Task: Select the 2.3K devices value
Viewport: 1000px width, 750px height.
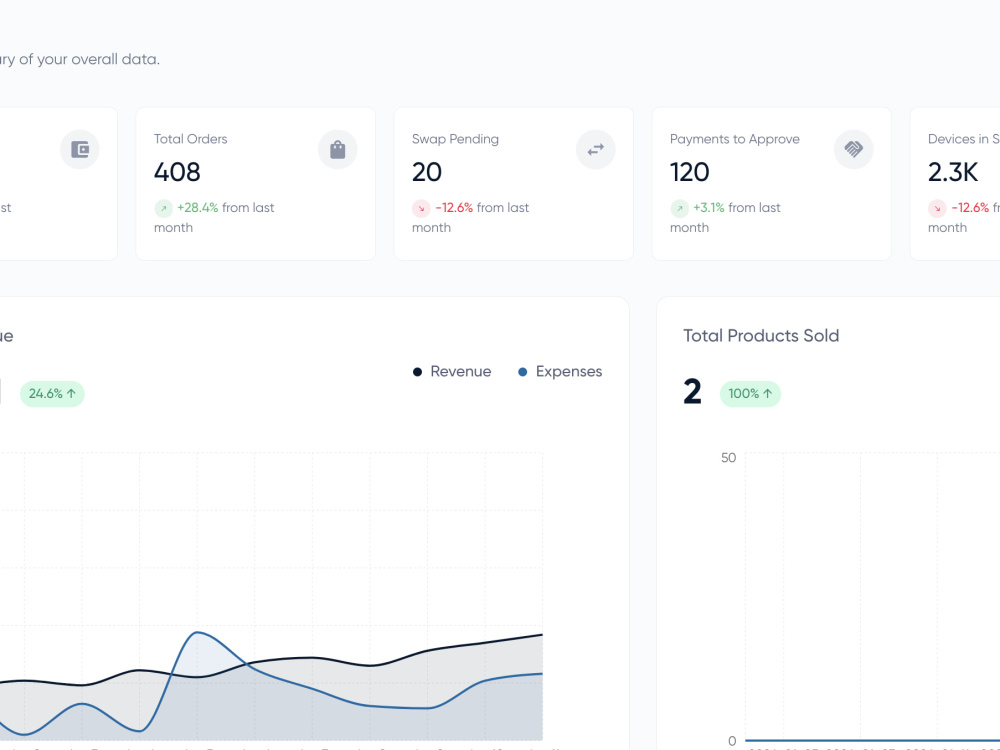Action: [x=953, y=172]
